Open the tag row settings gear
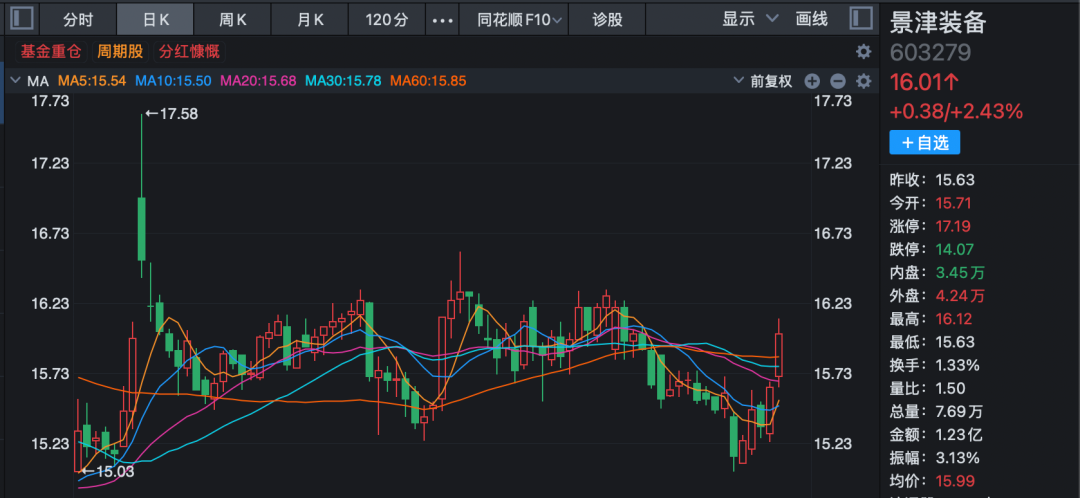The image size is (1080, 498). point(864,51)
